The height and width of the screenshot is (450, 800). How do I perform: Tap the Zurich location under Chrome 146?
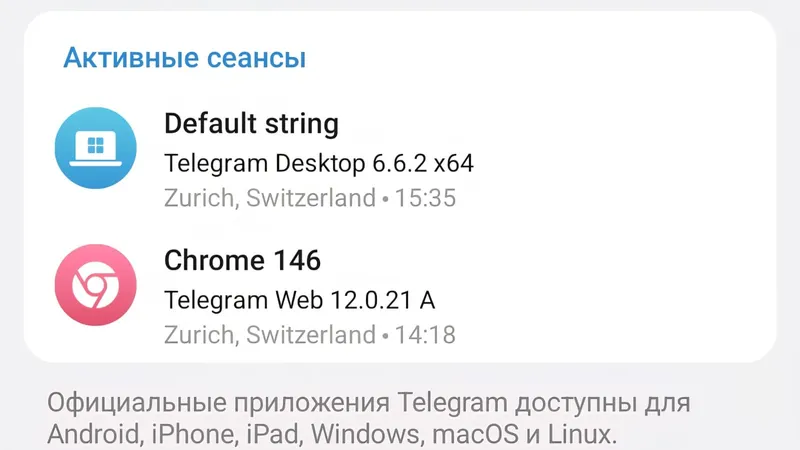coord(269,334)
